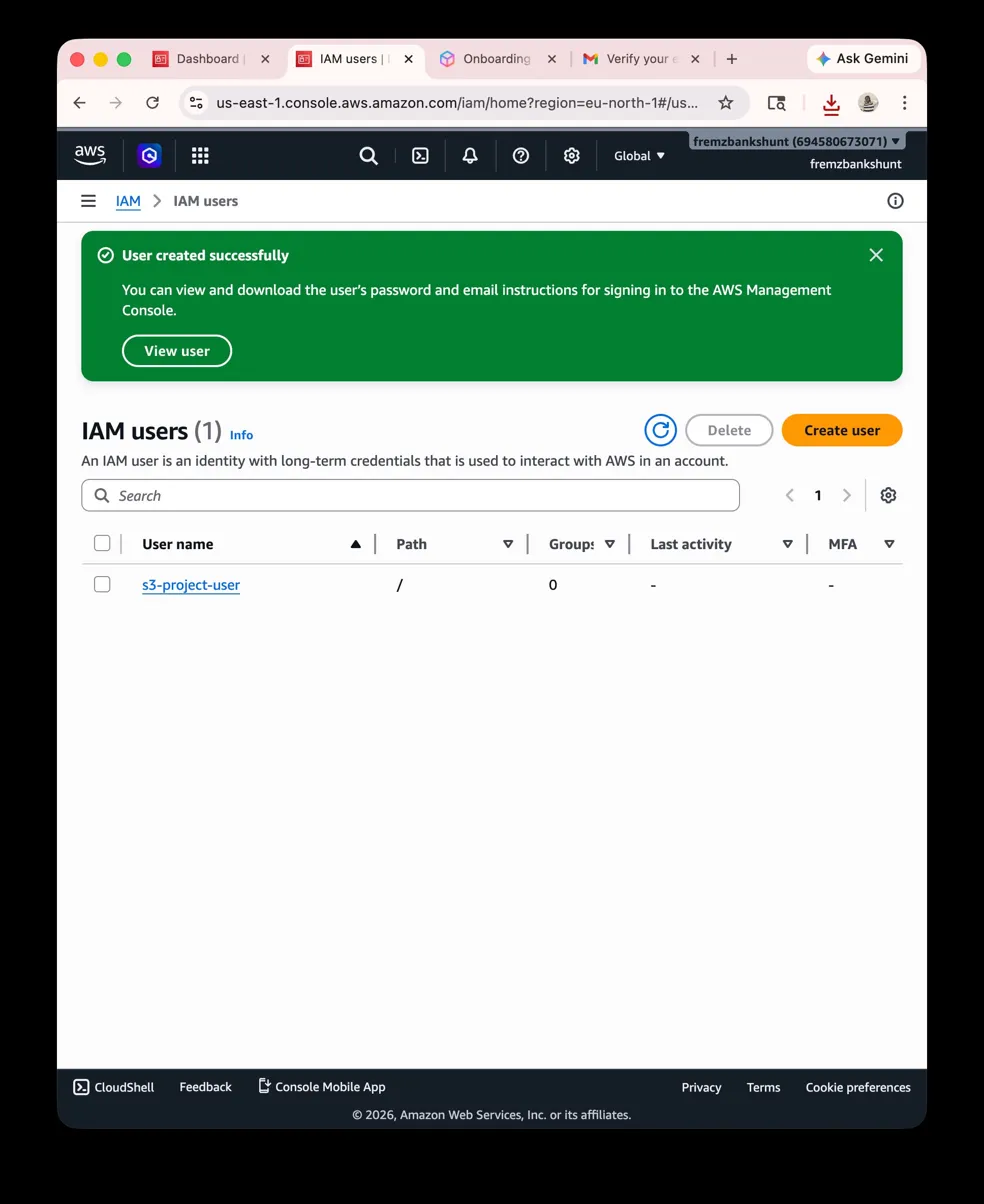984x1204 pixels.
Task: Click the View user button
Action: click(x=177, y=351)
